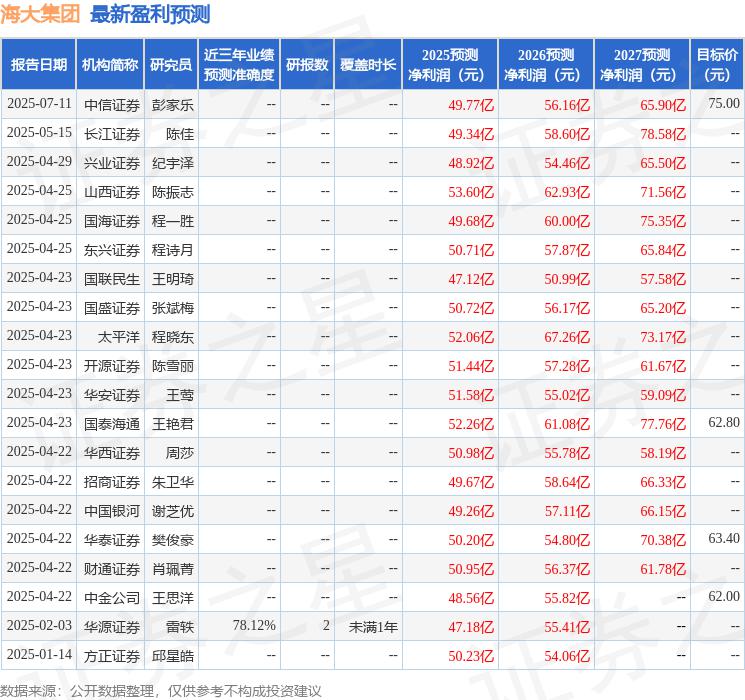Select the 覆盖时长 column header
This screenshot has height=700, width=745.
point(368,65)
